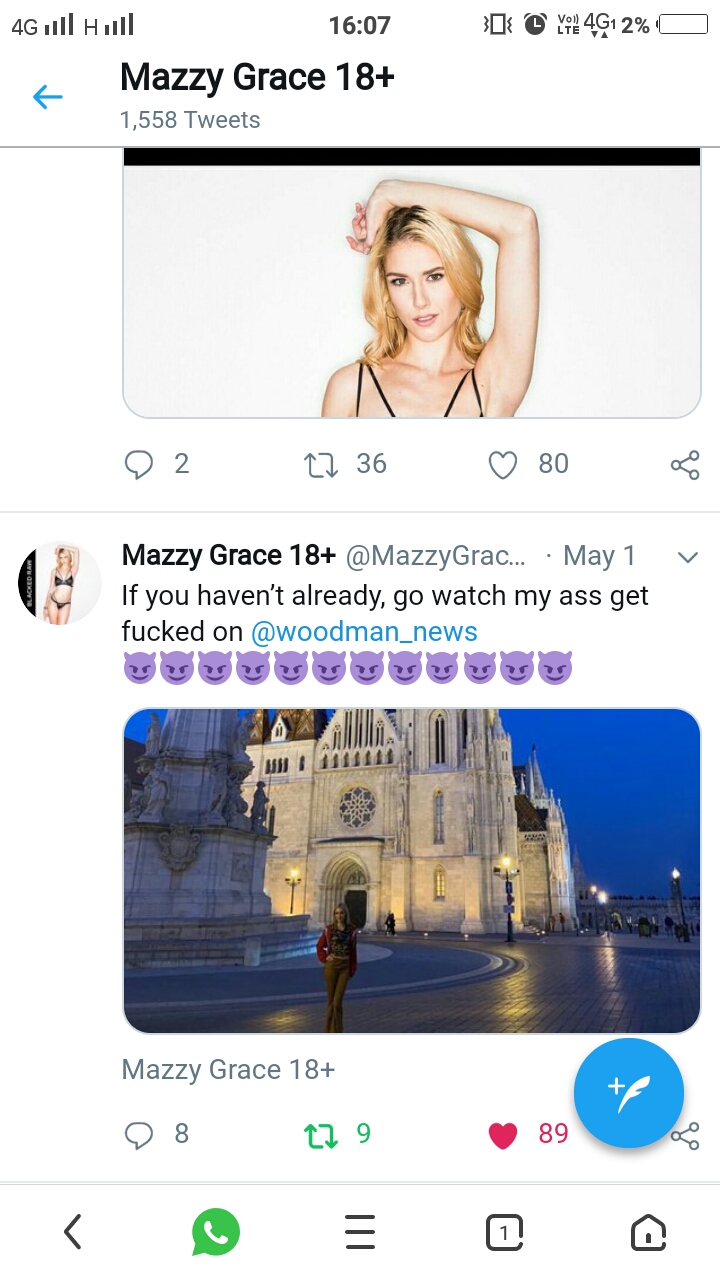Open the @woodman_news mention link
Image resolution: width=720 pixels, height=1280 pixels.
pos(364,632)
